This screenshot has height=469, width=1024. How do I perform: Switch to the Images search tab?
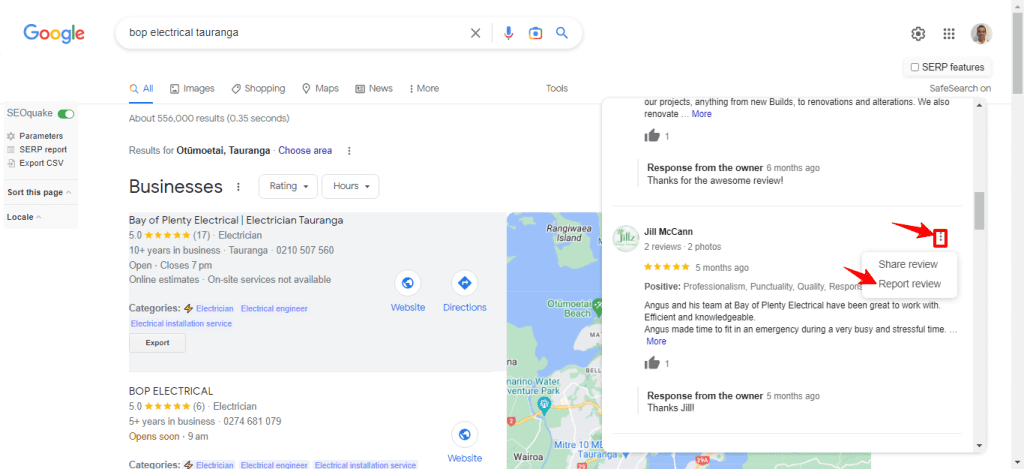pos(192,88)
